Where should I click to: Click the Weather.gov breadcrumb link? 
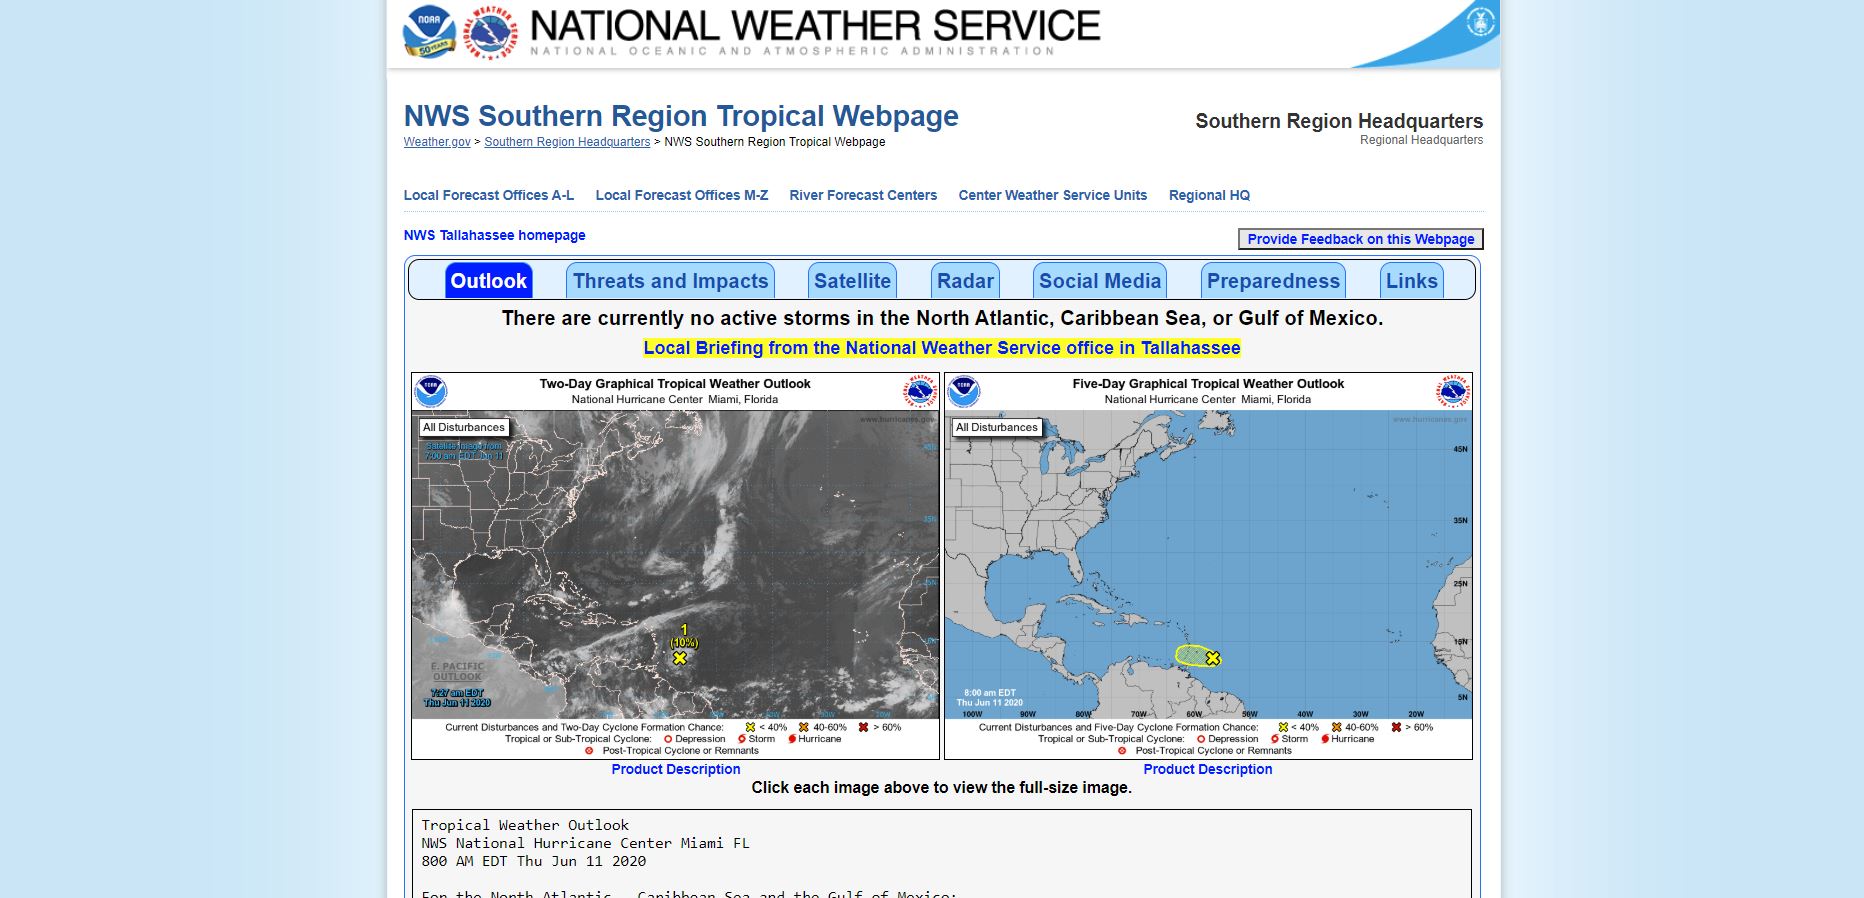click(x=437, y=142)
